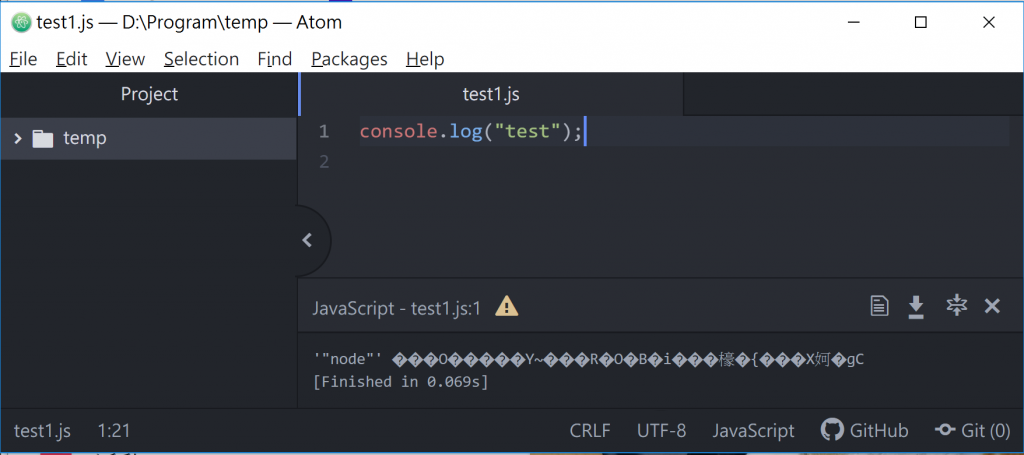This screenshot has height=455, width=1024.
Task: Select the test1.js editor tab
Action: pyautogui.click(x=491, y=95)
